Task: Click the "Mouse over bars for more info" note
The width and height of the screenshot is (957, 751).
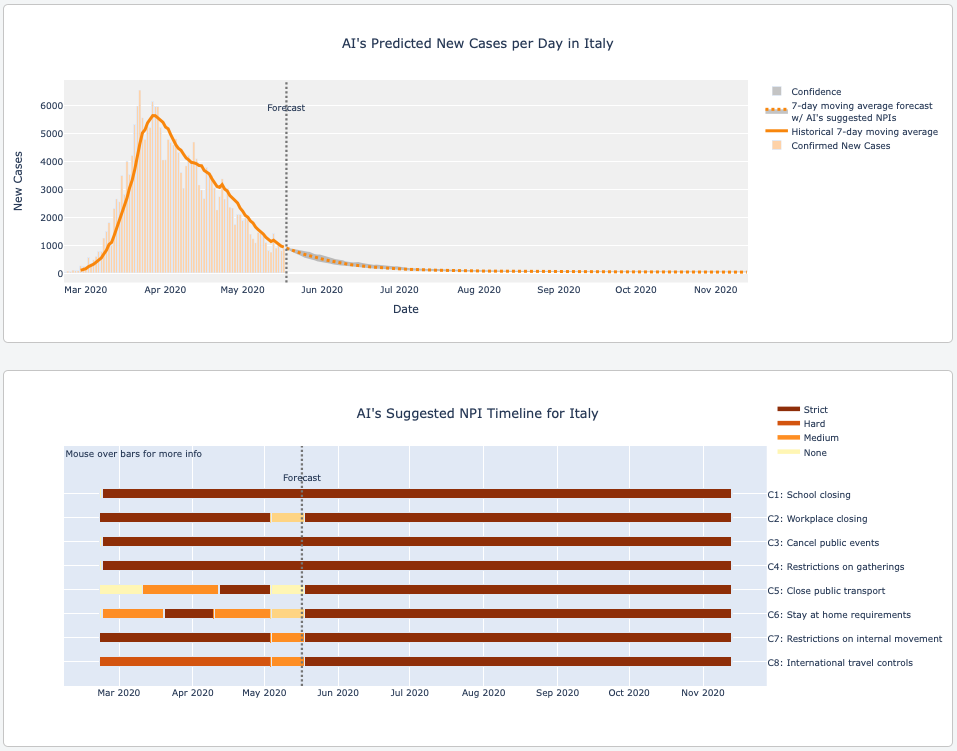Action: [134, 454]
